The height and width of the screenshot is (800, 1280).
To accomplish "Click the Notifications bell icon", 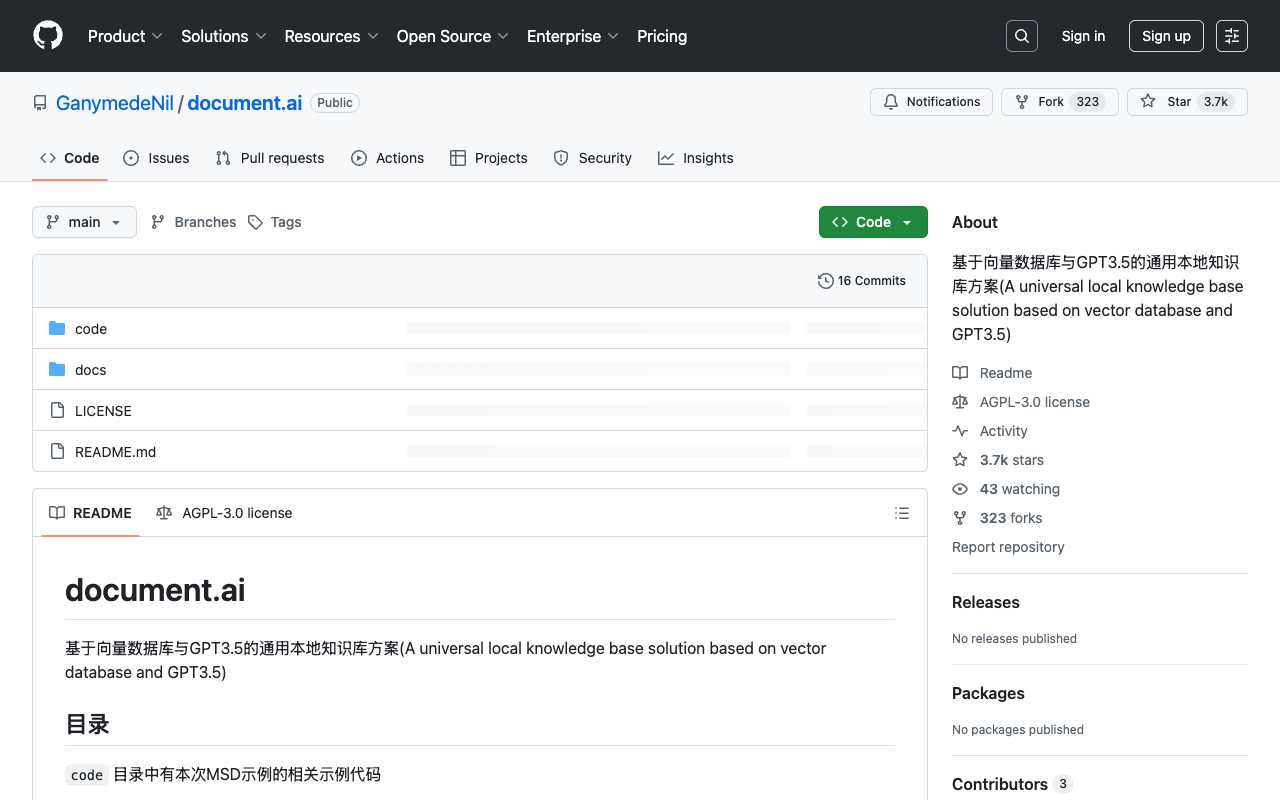I will 891,102.
